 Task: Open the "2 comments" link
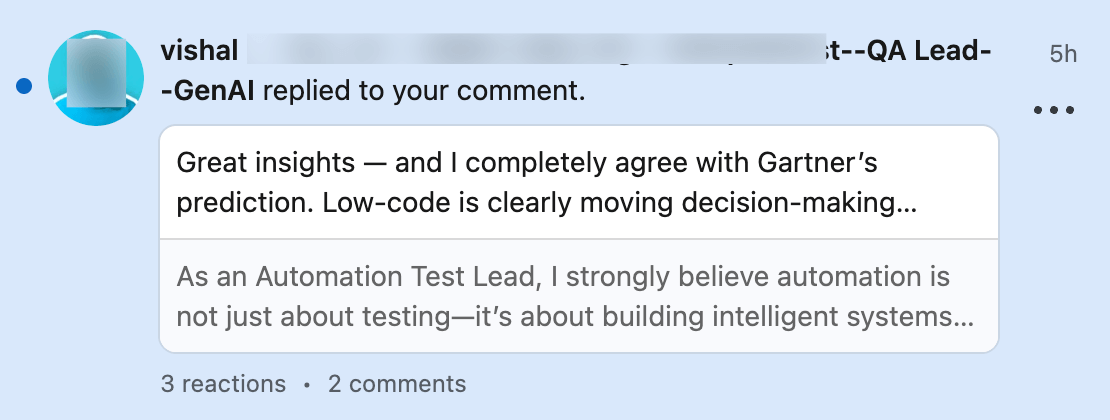[x=397, y=383]
